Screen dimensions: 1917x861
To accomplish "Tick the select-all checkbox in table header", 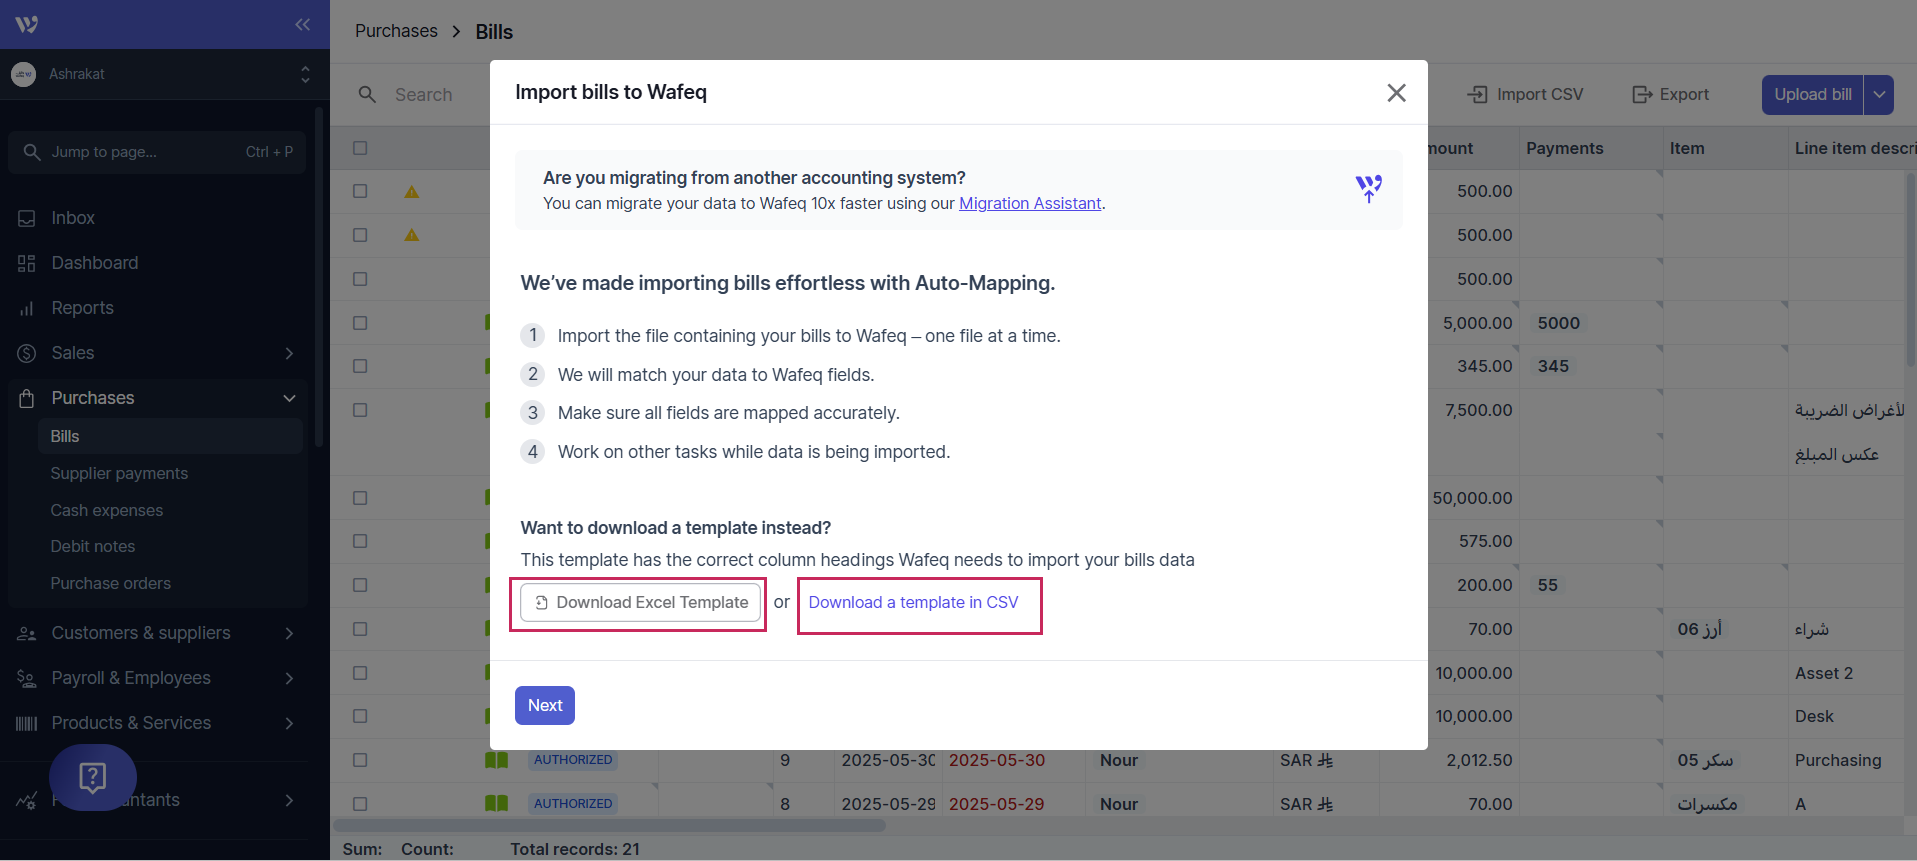I will pos(360,148).
